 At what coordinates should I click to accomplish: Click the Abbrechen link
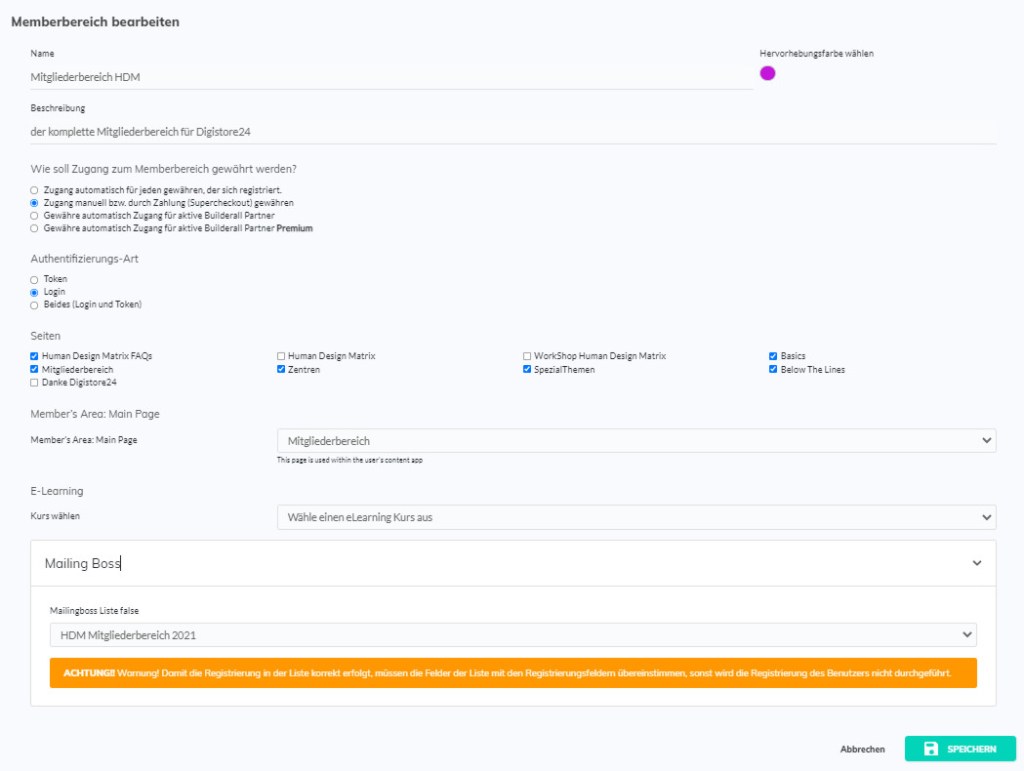tap(862, 749)
